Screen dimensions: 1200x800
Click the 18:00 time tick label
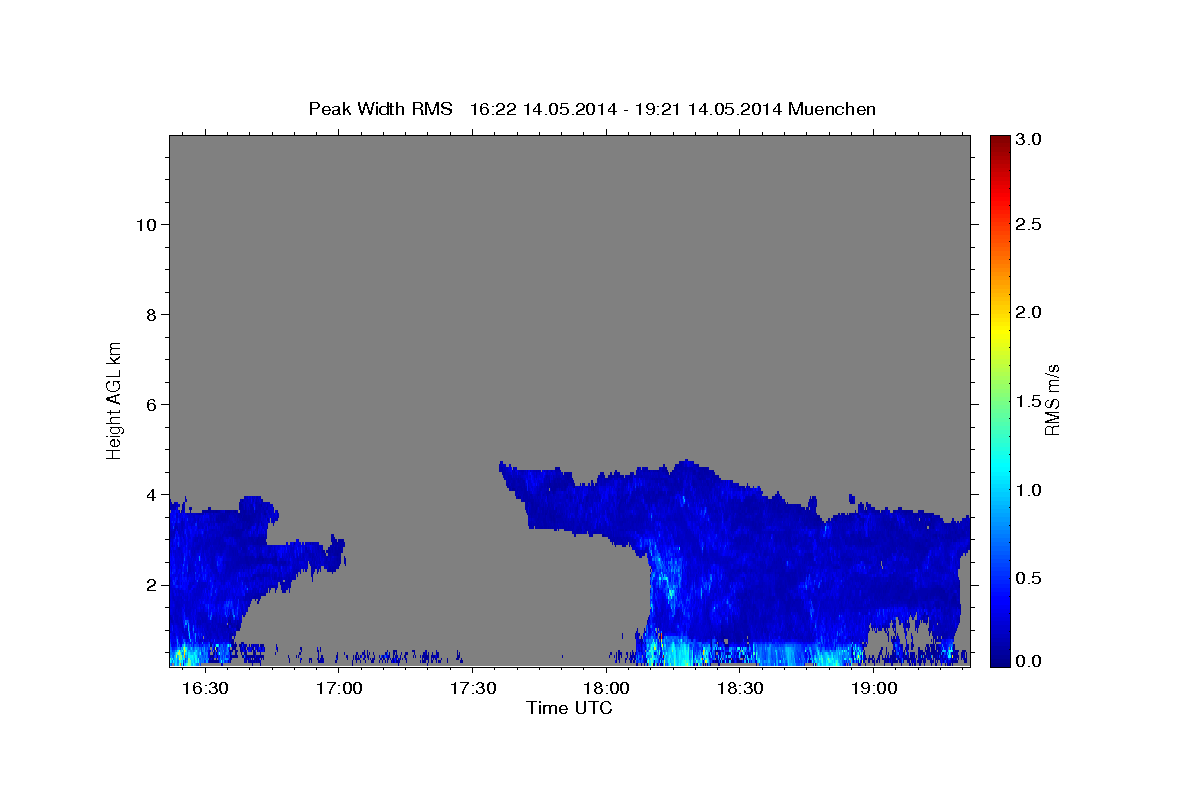[x=606, y=688]
